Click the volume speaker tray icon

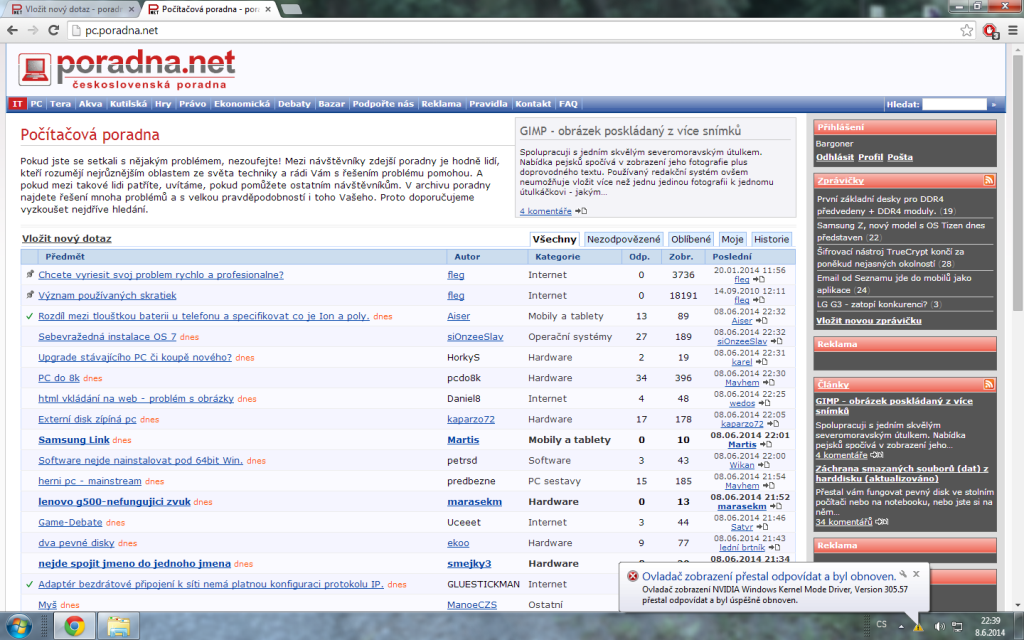[x=939, y=626]
